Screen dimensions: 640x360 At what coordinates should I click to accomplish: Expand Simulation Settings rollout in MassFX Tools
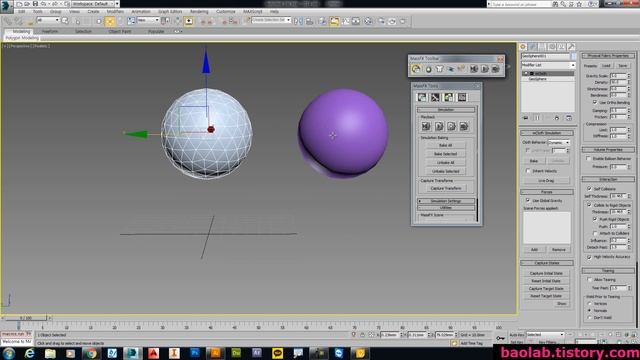tap(446, 201)
